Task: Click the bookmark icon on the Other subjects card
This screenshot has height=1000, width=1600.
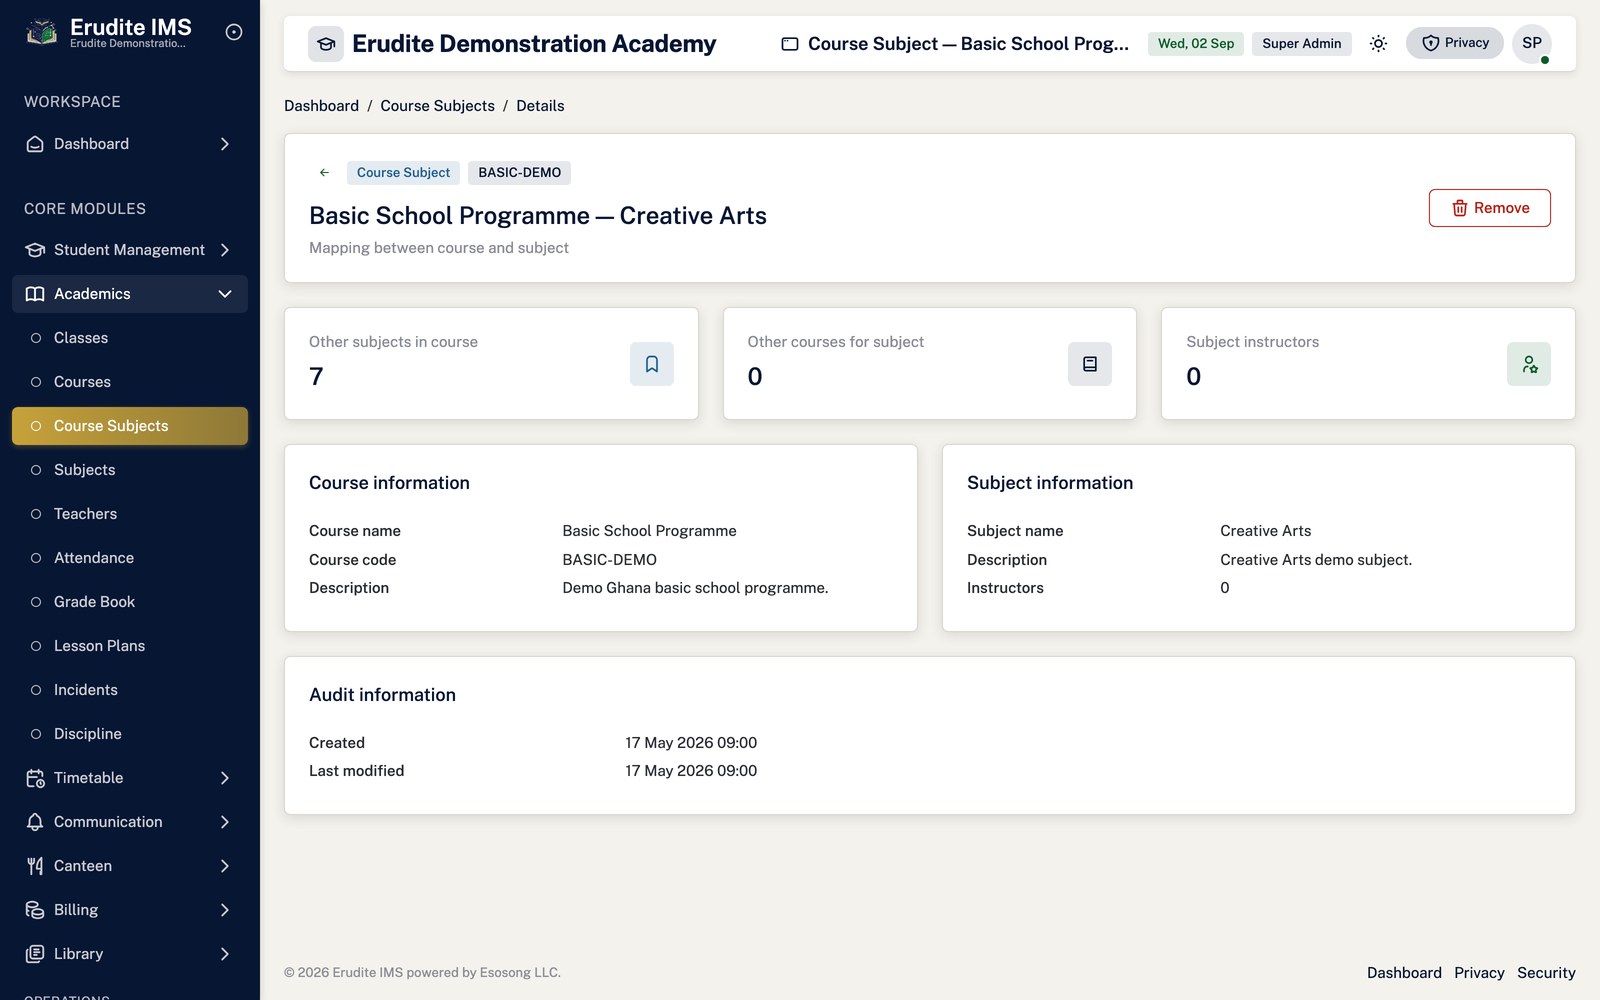Action: [652, 364]
